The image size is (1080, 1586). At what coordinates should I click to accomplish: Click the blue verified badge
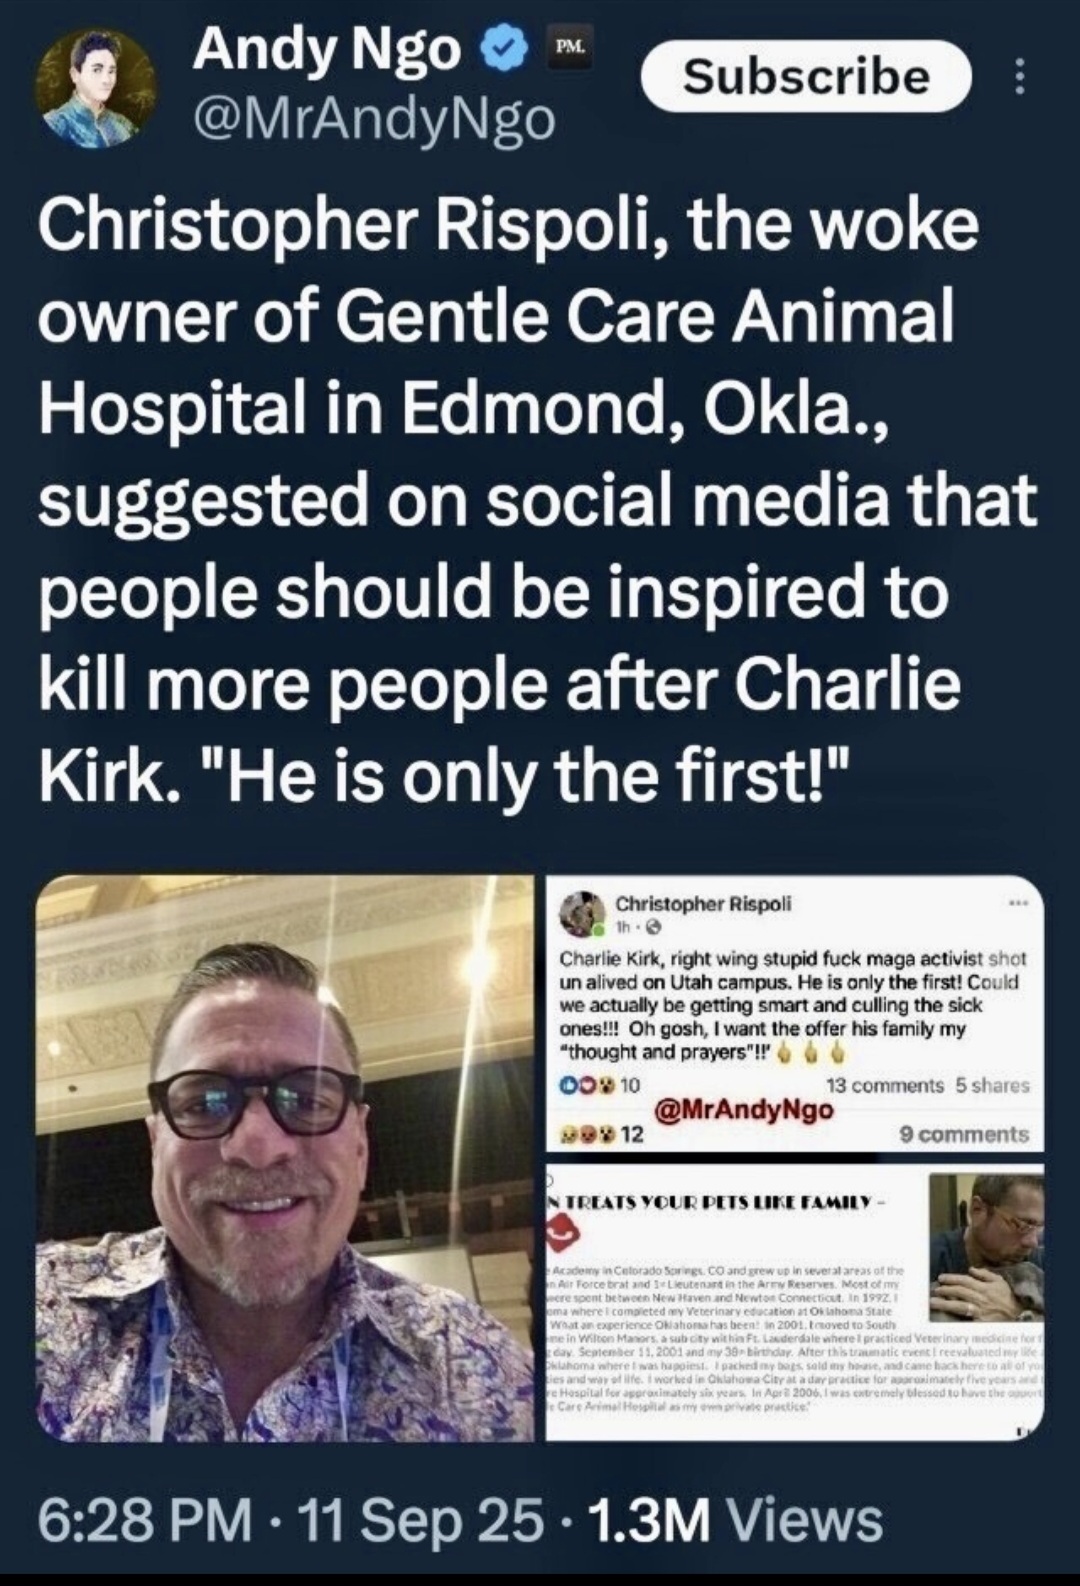pos(506,50)
